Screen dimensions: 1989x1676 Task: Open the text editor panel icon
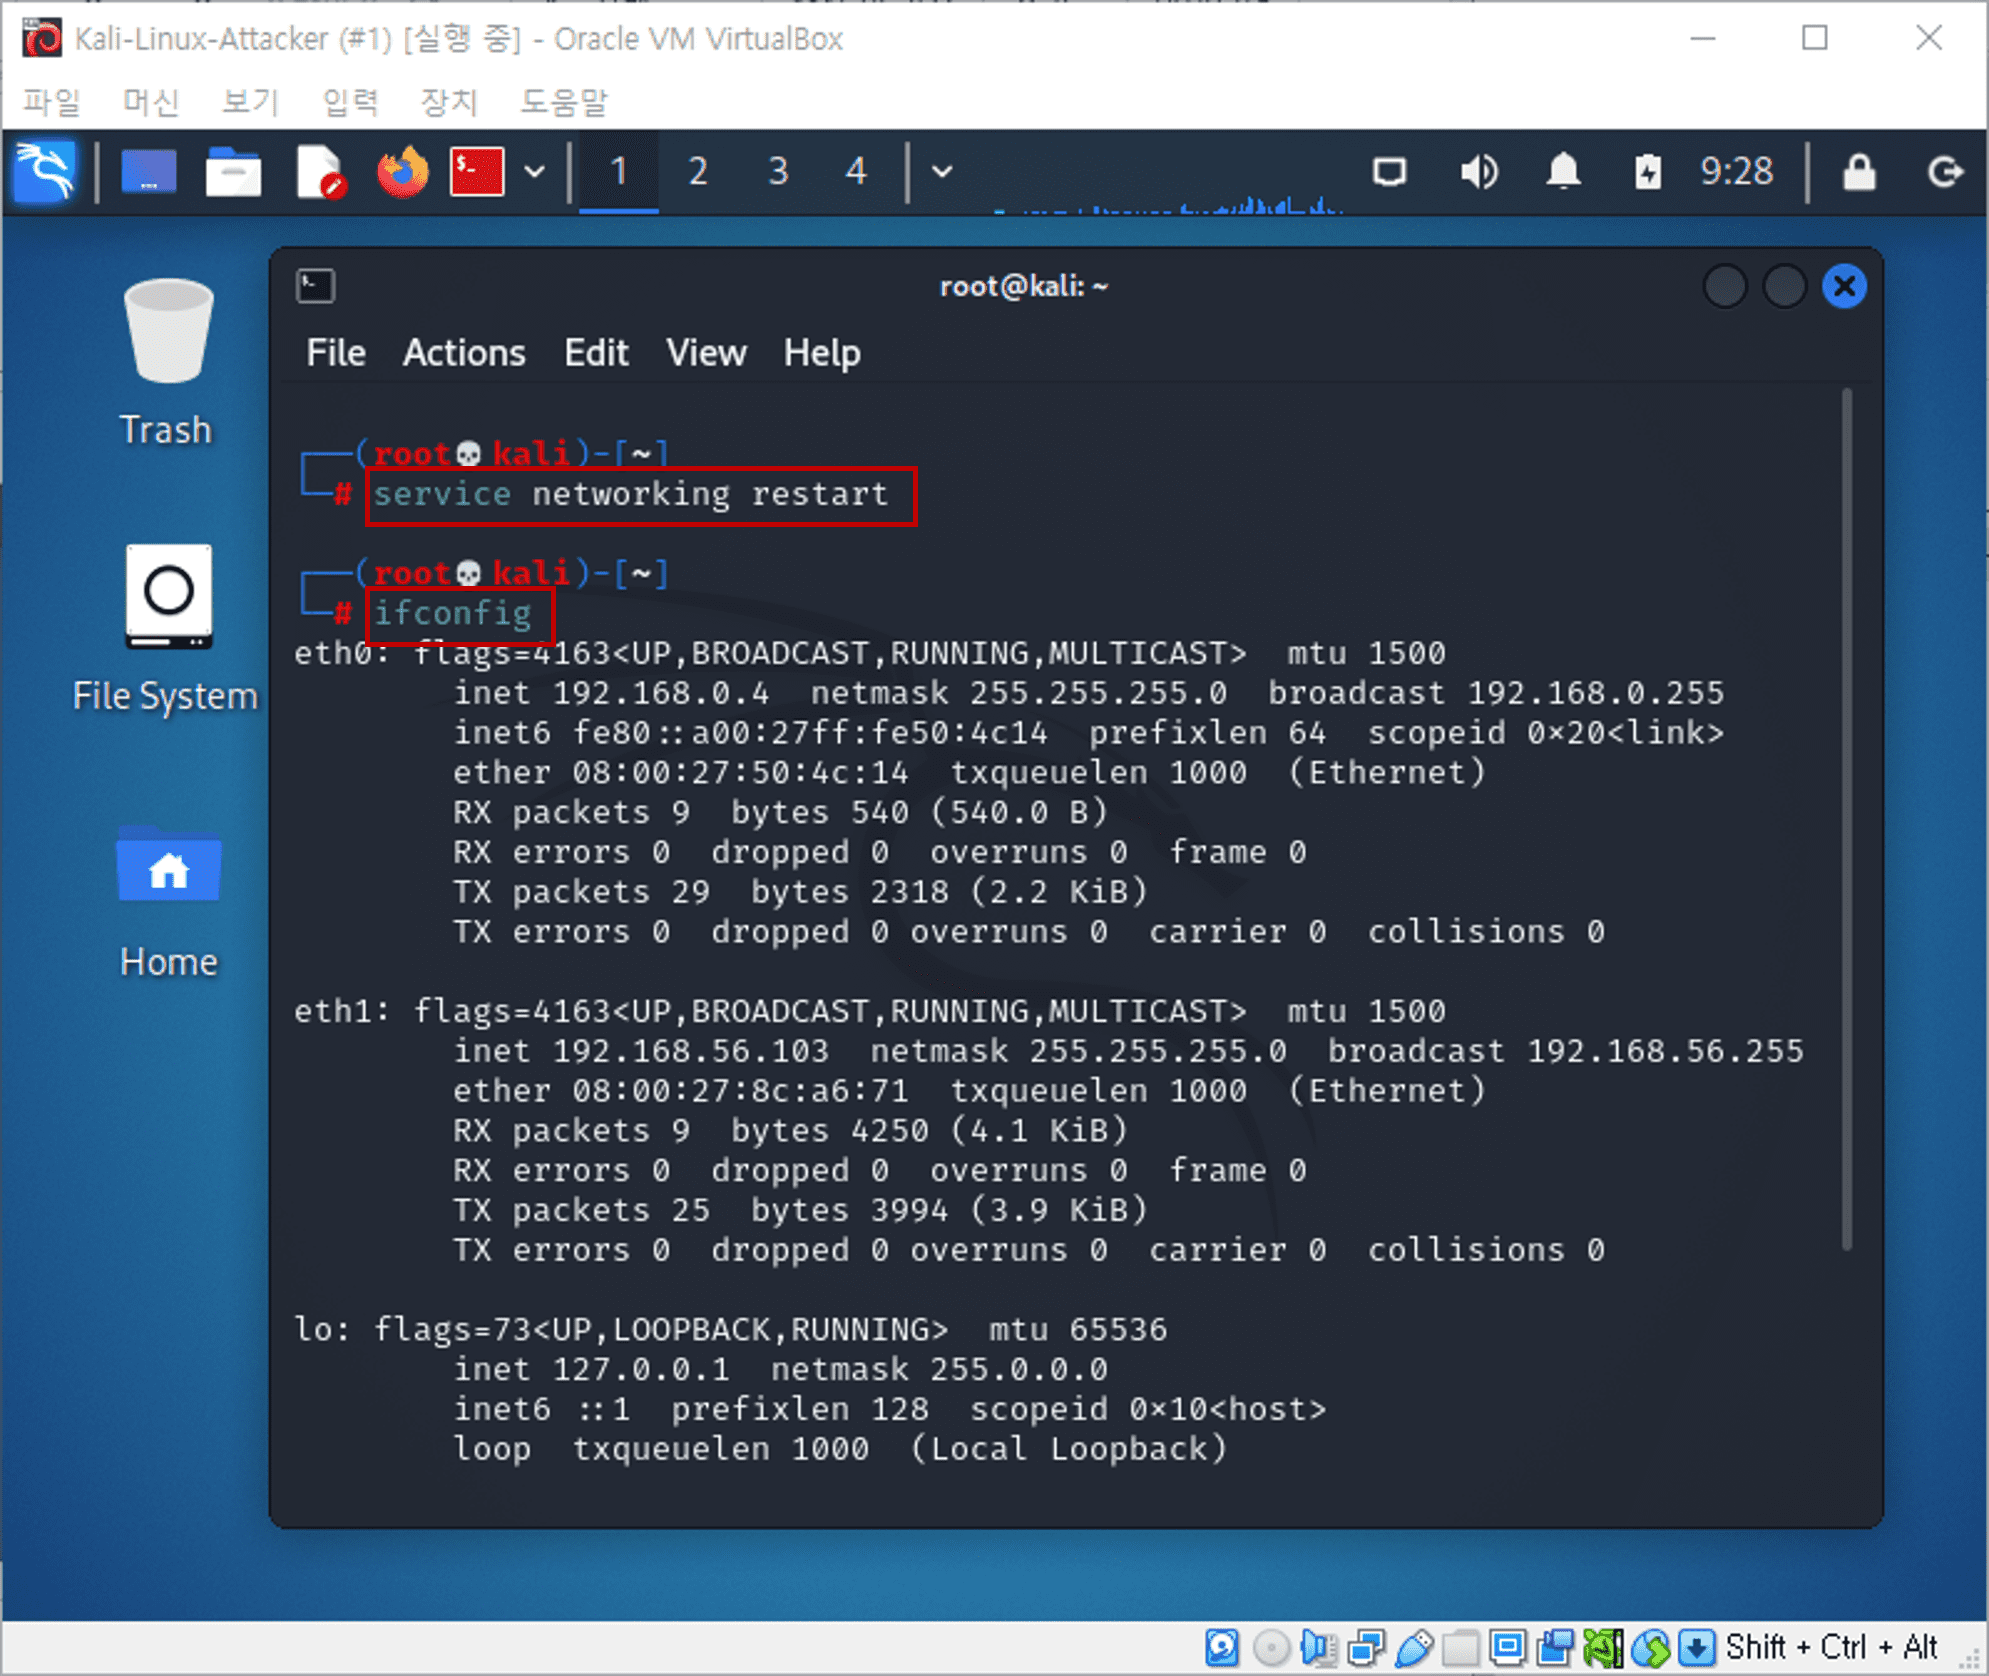click(x=320, y=172)
